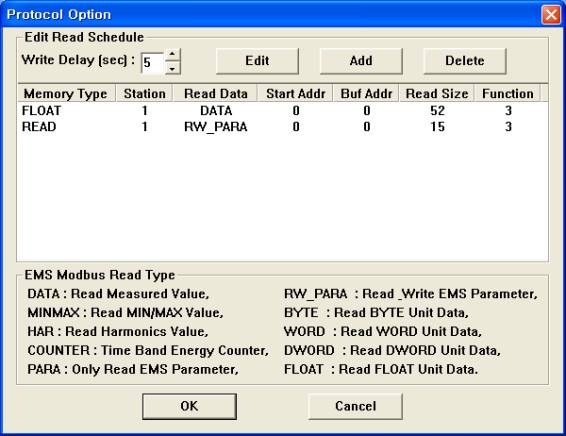The image size is (566, 436).
Task: Decrease Write Delay with down arrow
Action: tap(173, 68)
